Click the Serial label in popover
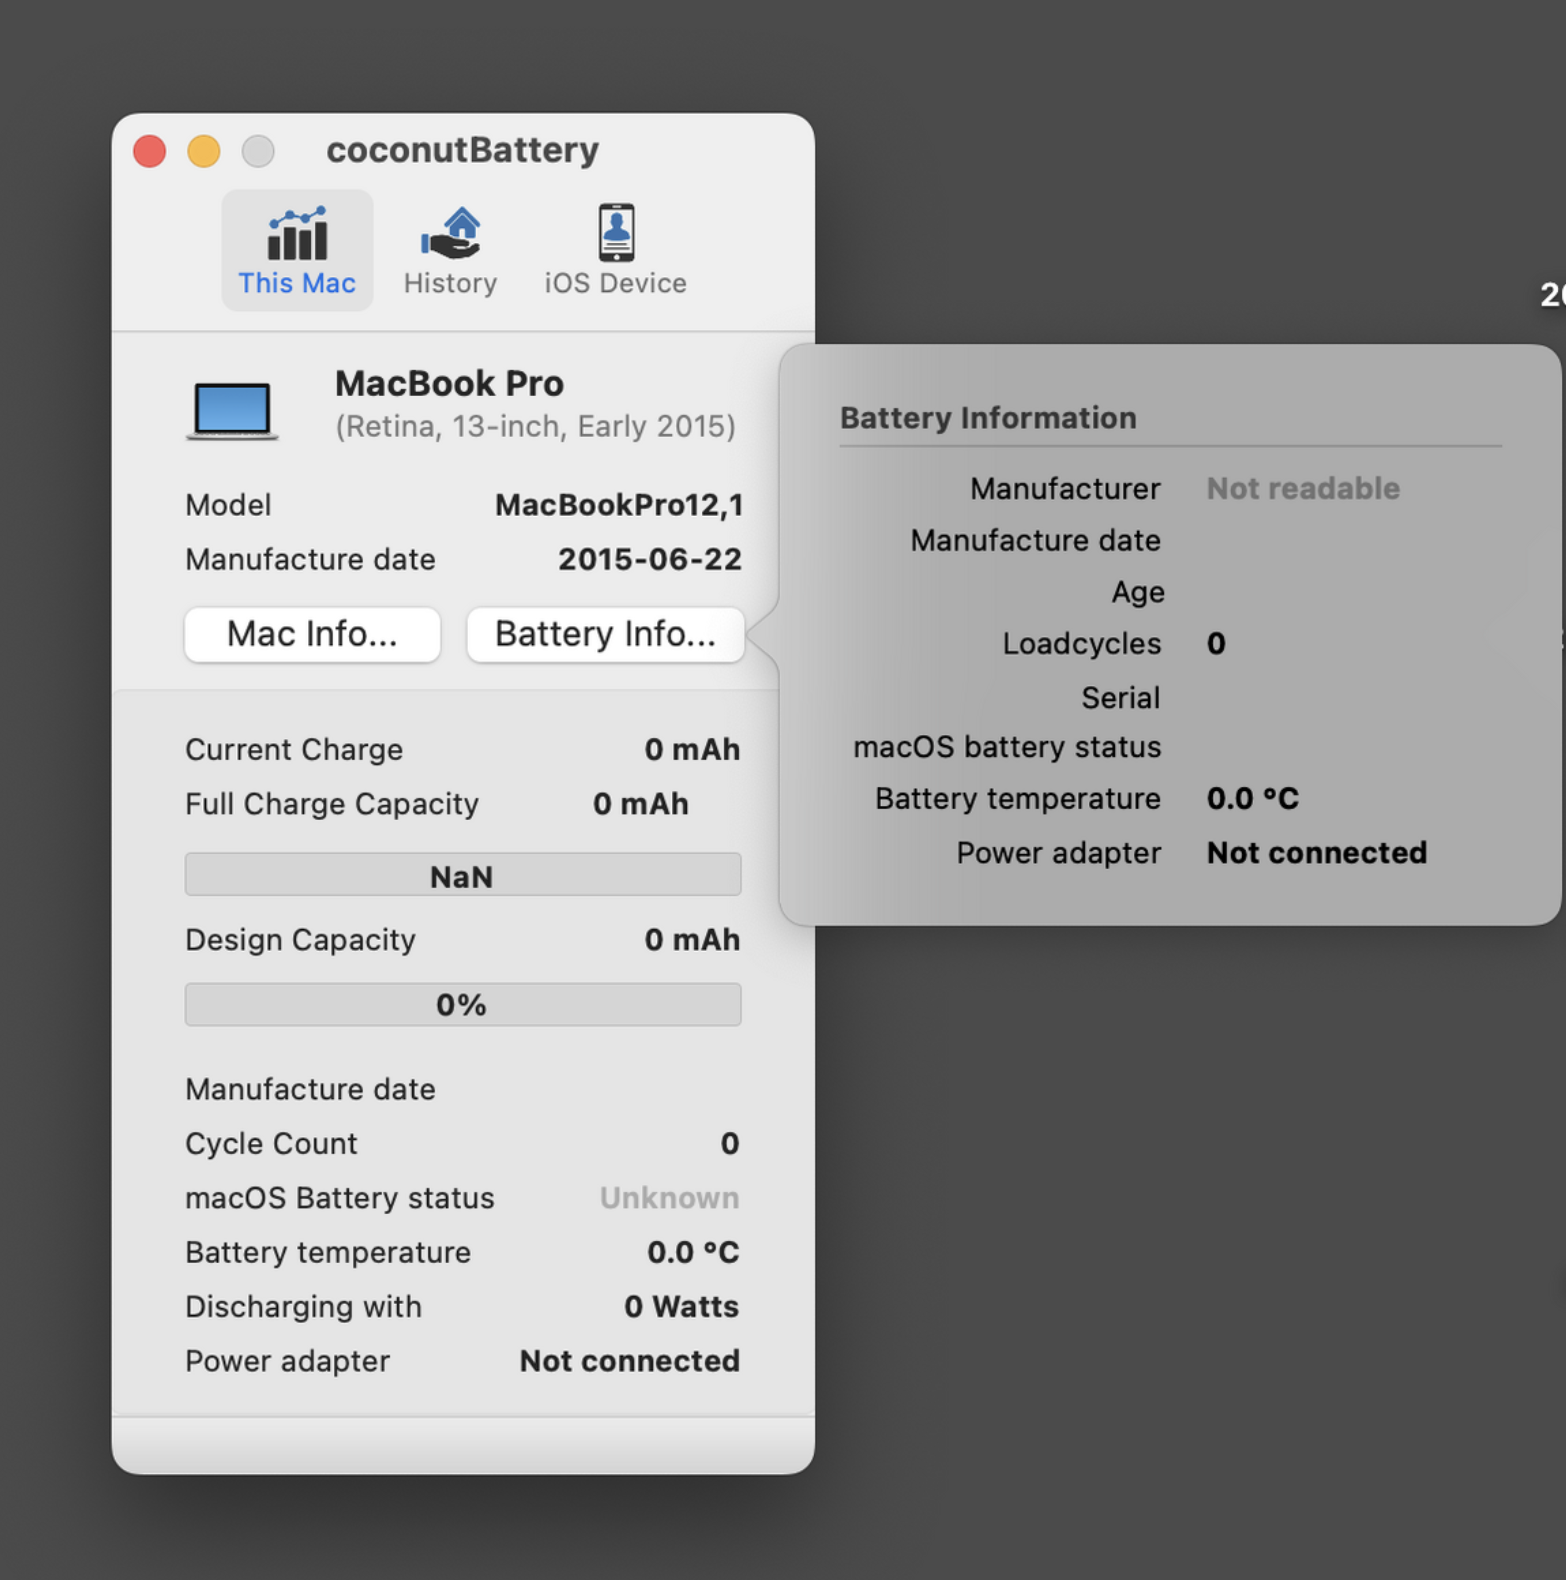The image size is (1566, 1580). click(x=1121, y=697)
